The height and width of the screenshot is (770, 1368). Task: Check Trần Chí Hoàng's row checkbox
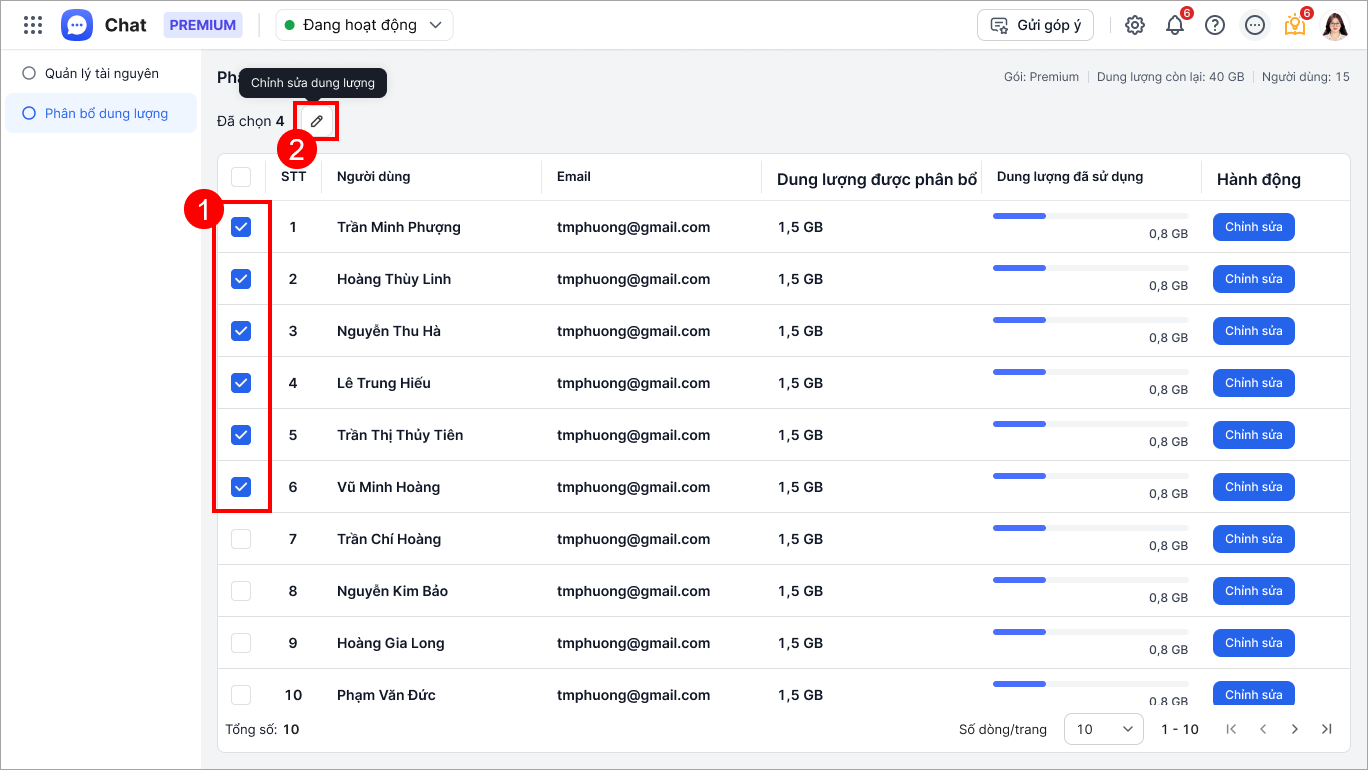(241, 539)
